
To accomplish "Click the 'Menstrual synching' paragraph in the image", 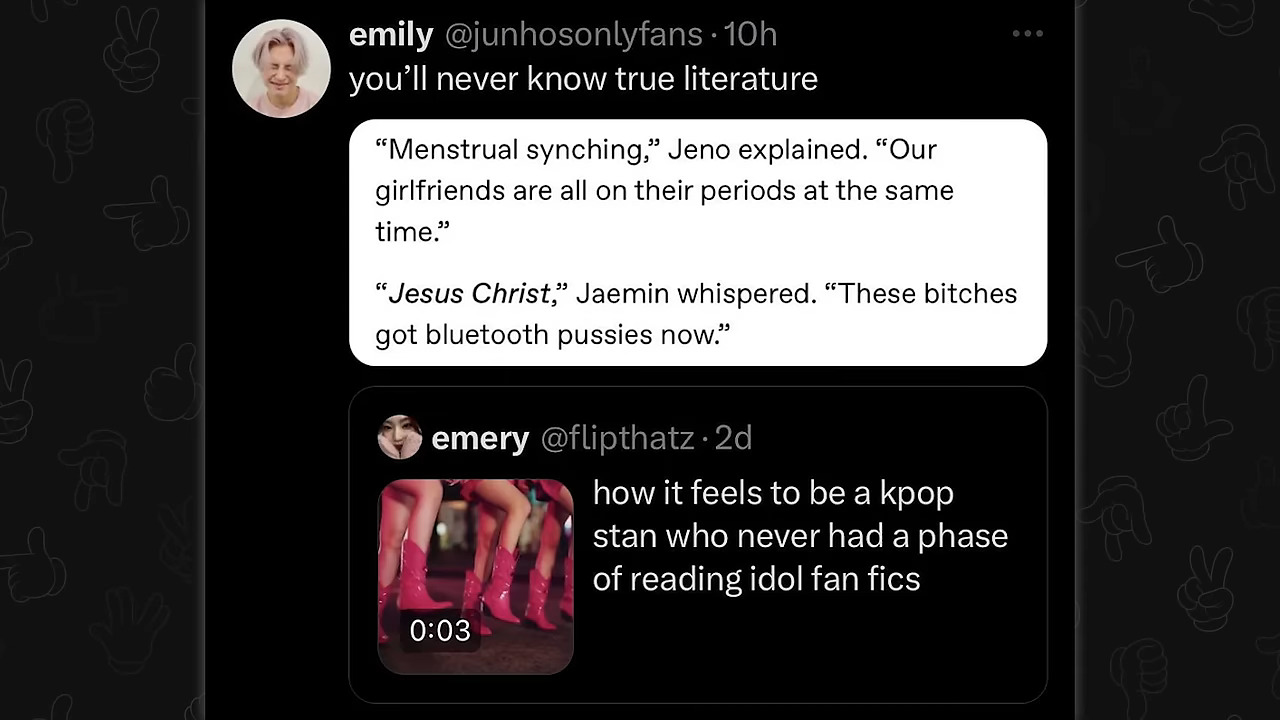I will coord(665,190).
